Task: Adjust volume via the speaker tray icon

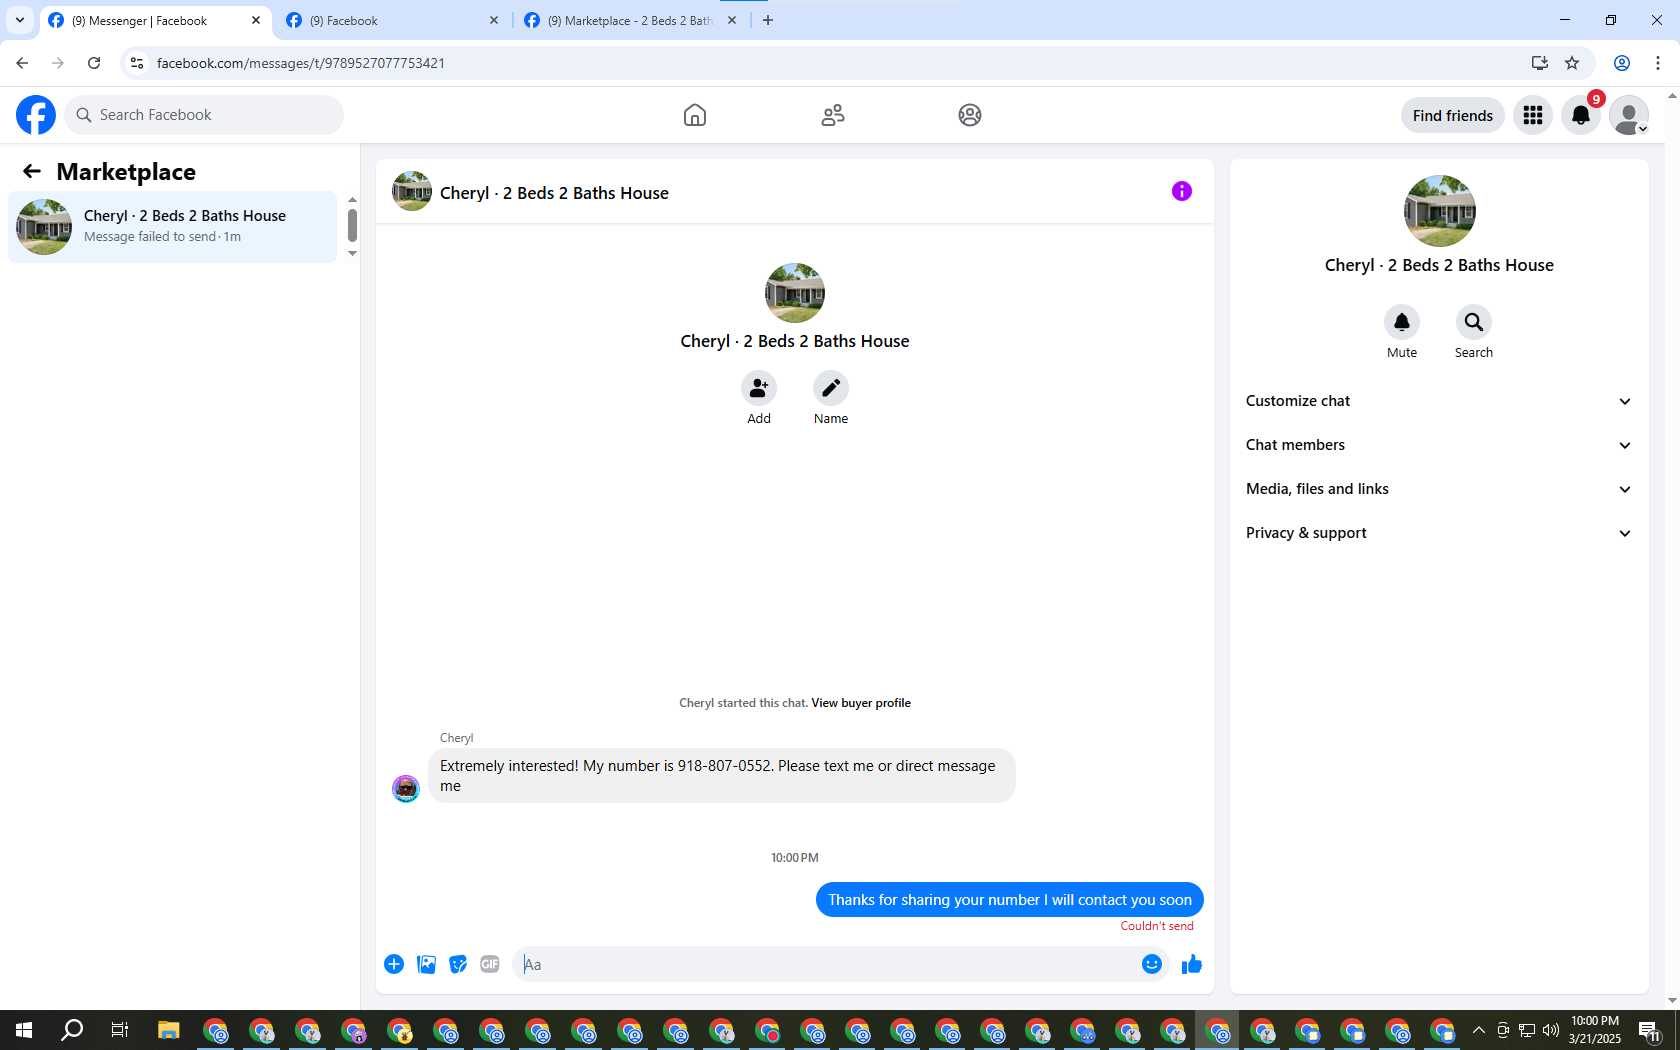Action: pyautogui.click(x=1551, y=1030)
